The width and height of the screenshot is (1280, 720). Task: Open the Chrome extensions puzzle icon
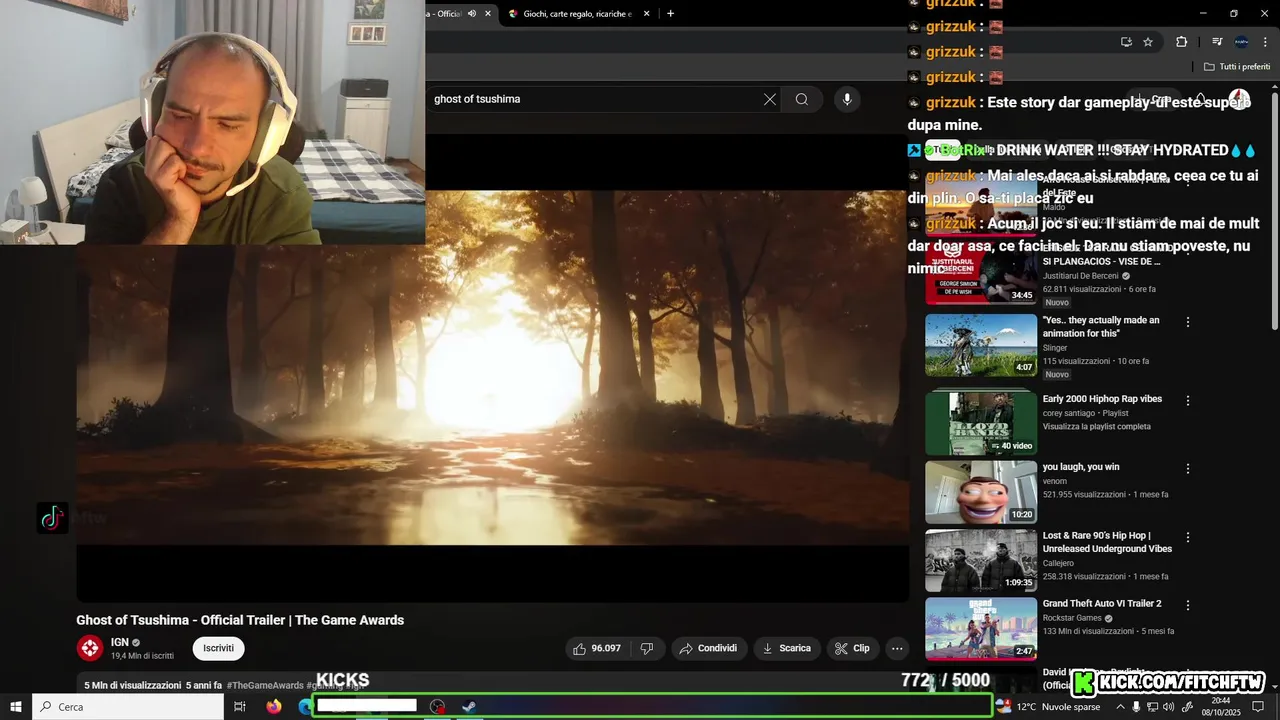tap(1181, 42)
